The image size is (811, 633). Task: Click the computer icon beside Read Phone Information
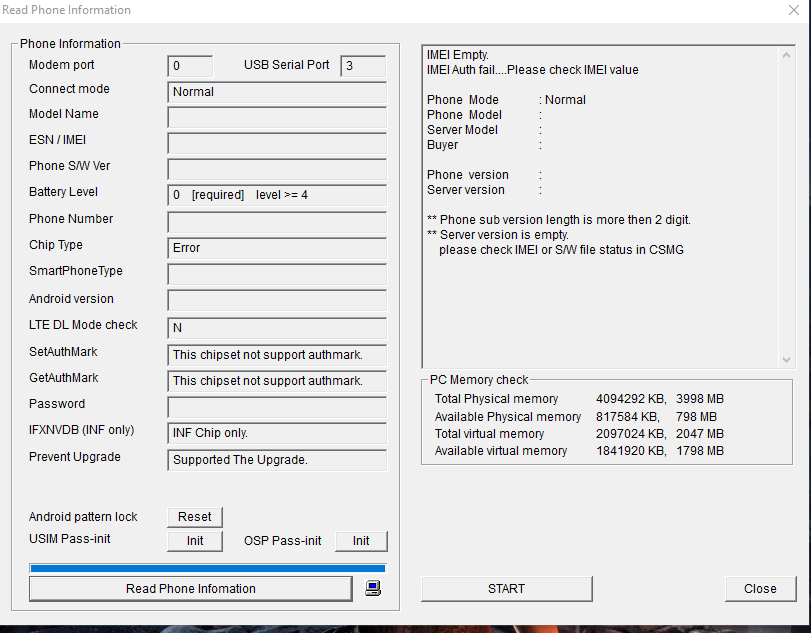pos(373,588)
